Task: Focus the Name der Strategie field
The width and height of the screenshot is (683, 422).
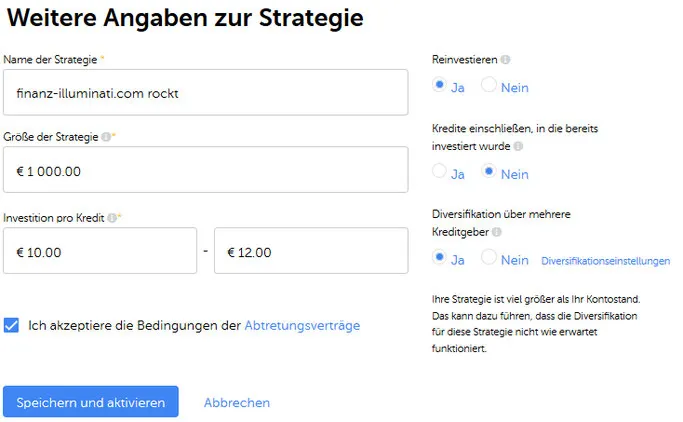Action: [x=206, y=92]
